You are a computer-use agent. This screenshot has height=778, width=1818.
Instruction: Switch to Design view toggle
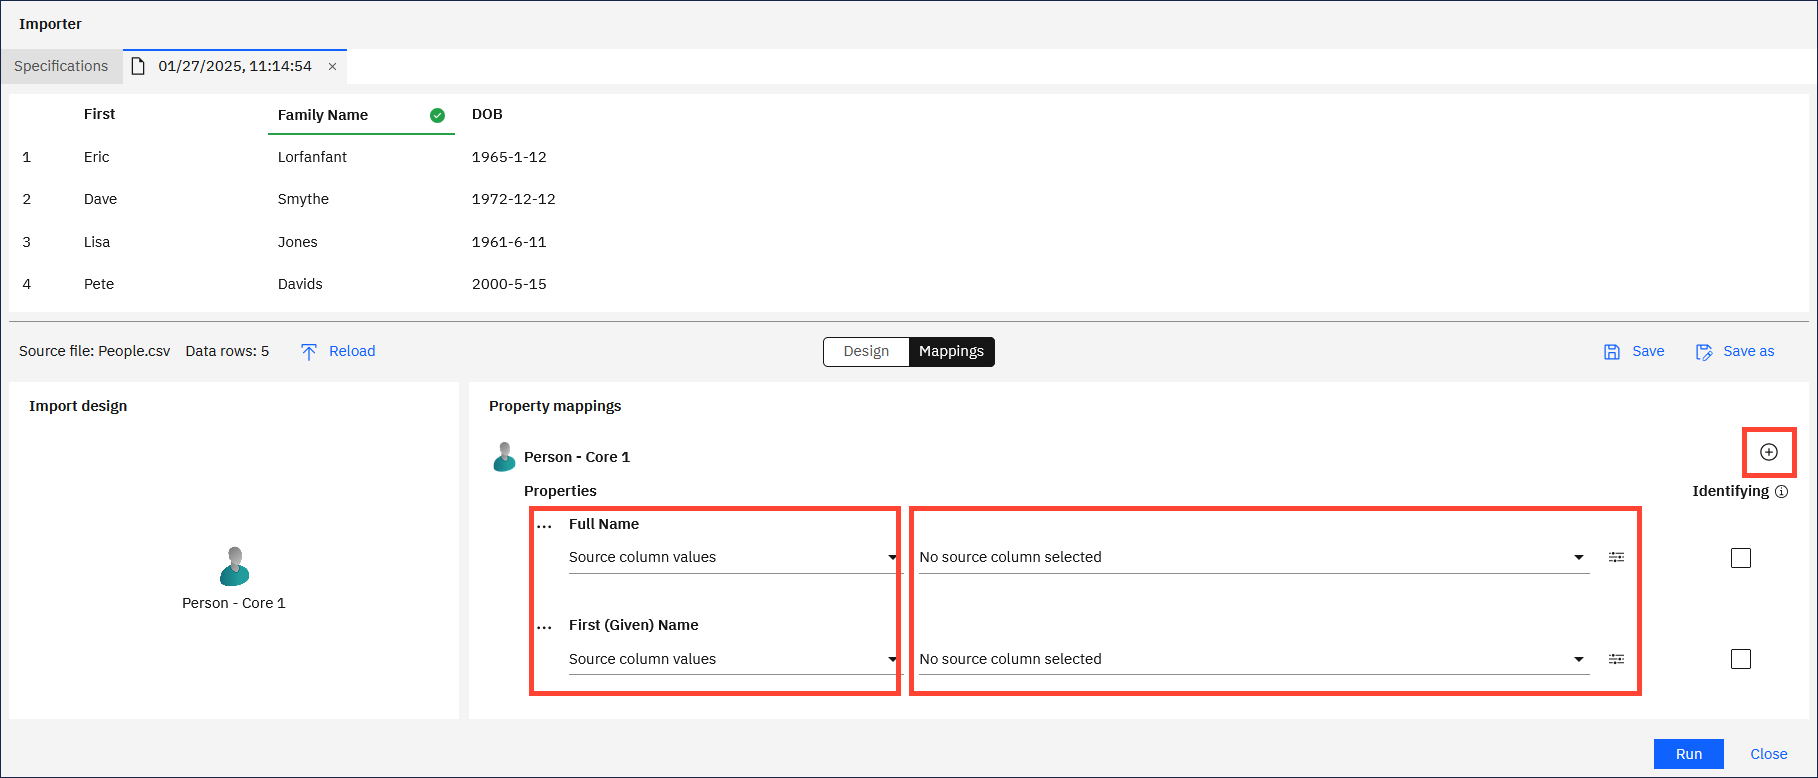click(866, 351)
